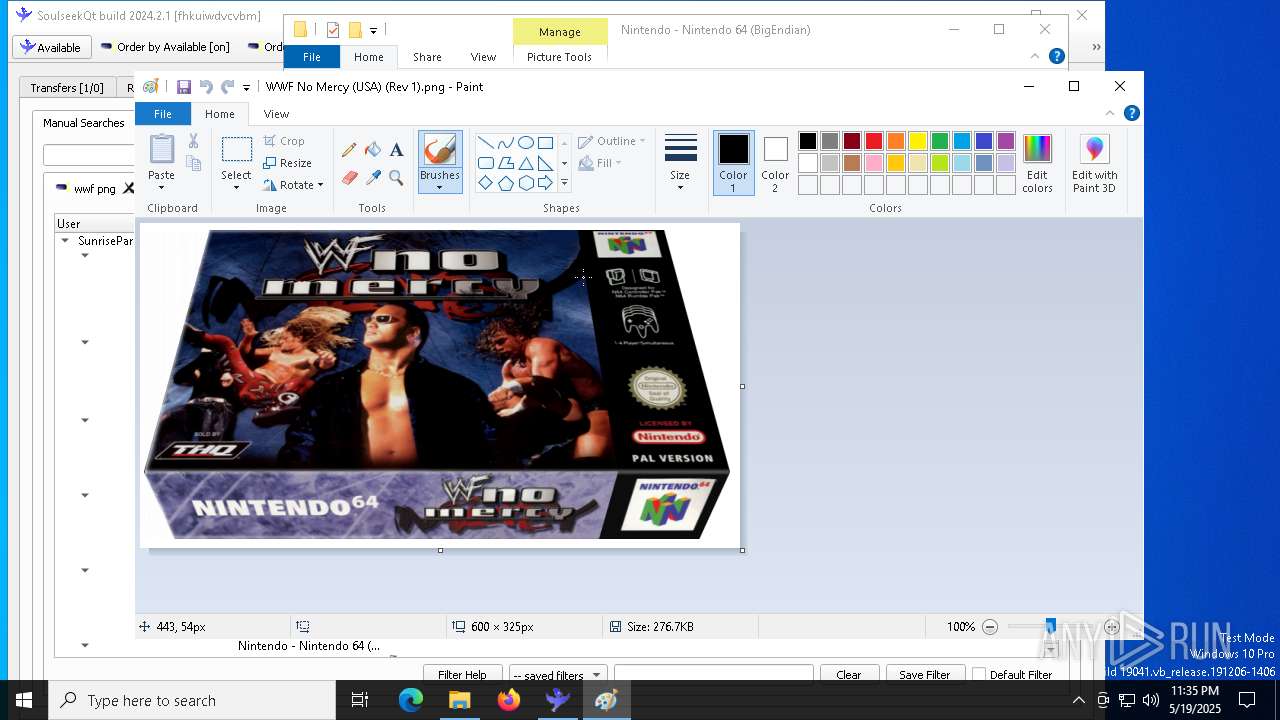
Task: Open the Select dropdown arrow
Action: point(236,187)
